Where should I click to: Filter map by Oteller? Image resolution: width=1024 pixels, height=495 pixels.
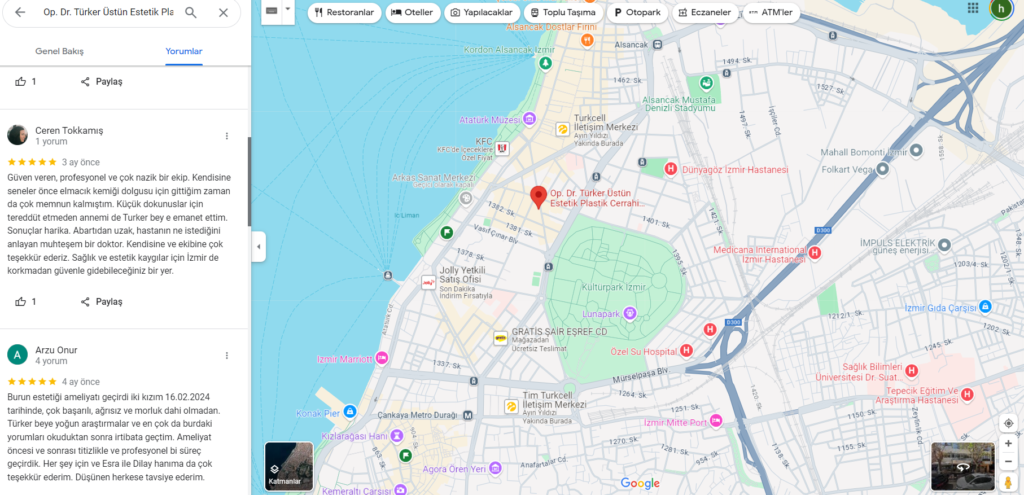tap(413, 12)
